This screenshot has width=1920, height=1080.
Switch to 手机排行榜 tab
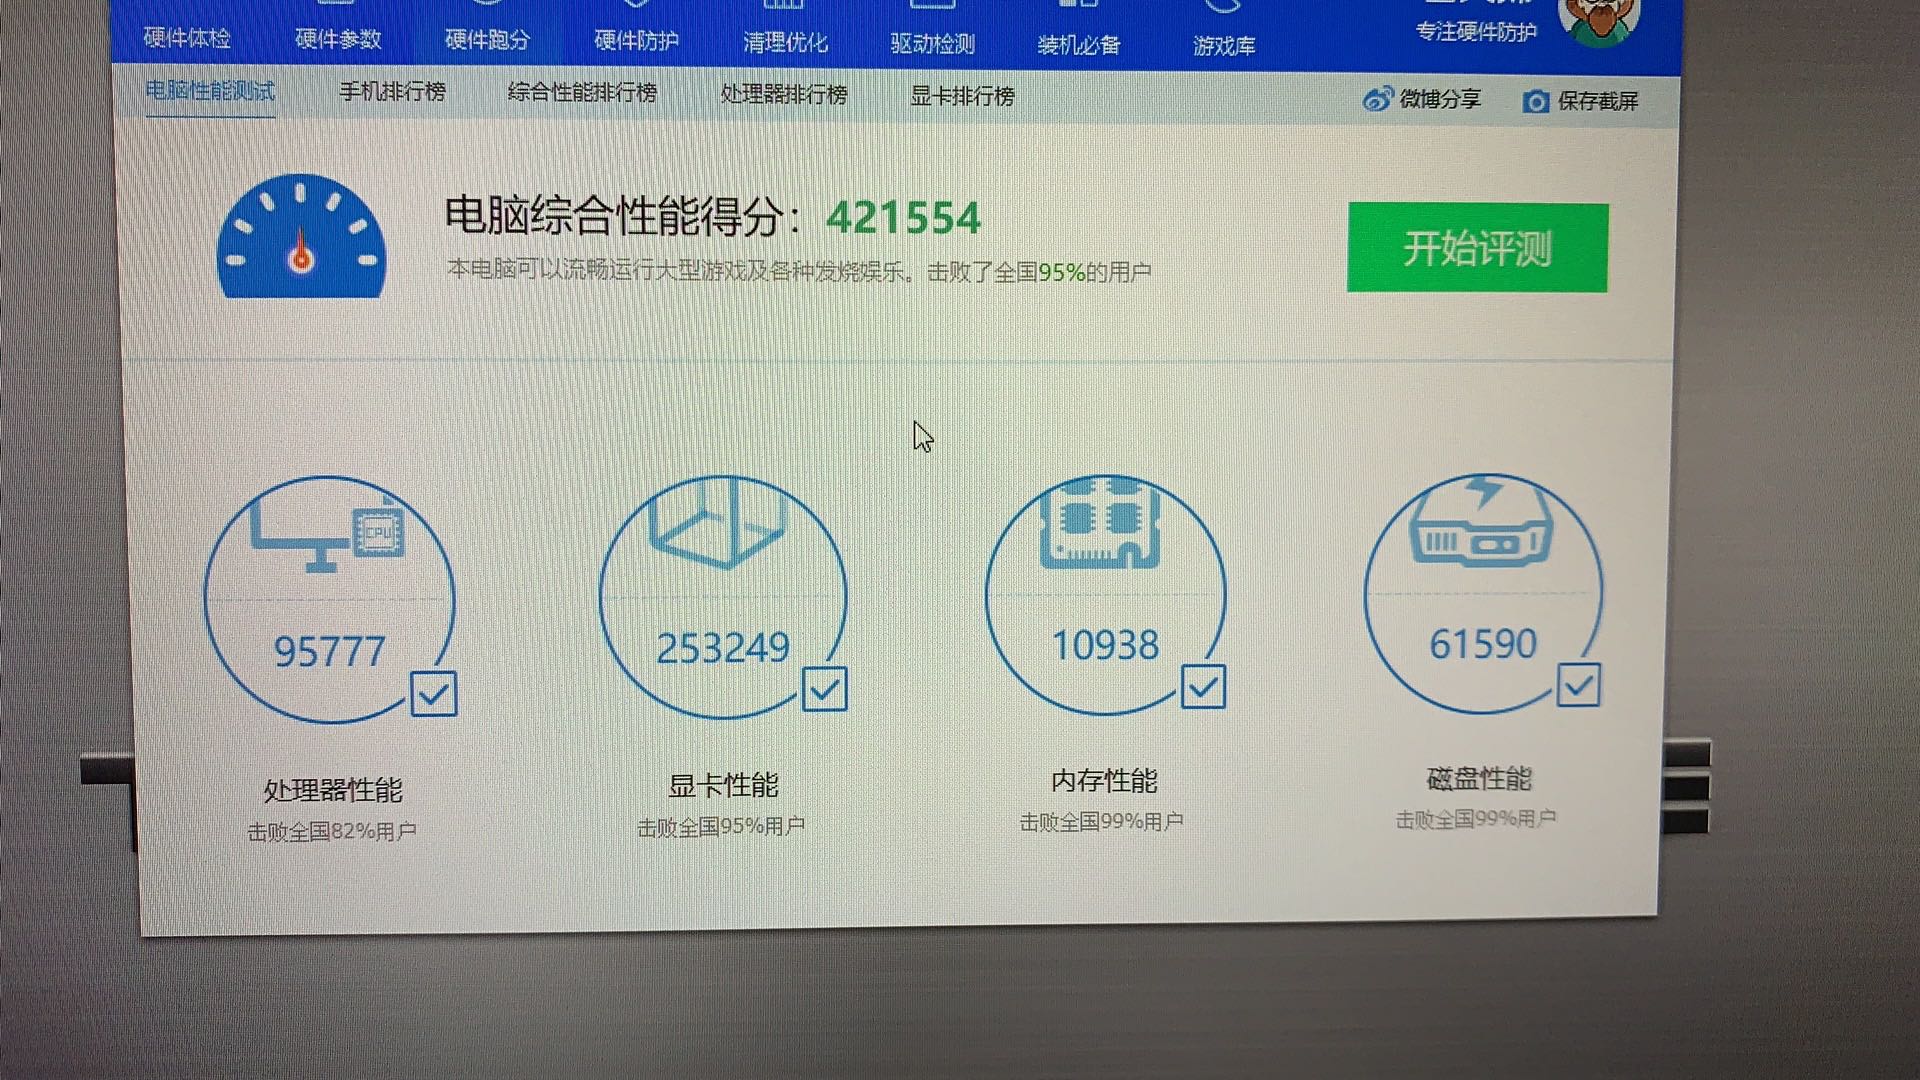click(392, 92)
